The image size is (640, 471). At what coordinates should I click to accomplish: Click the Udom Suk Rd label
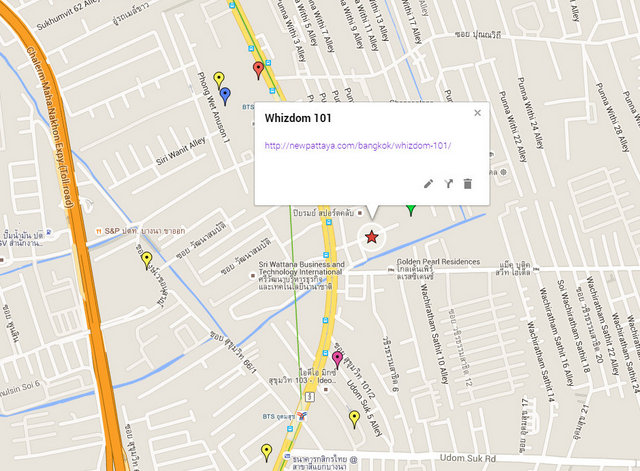tap(468, 458)
